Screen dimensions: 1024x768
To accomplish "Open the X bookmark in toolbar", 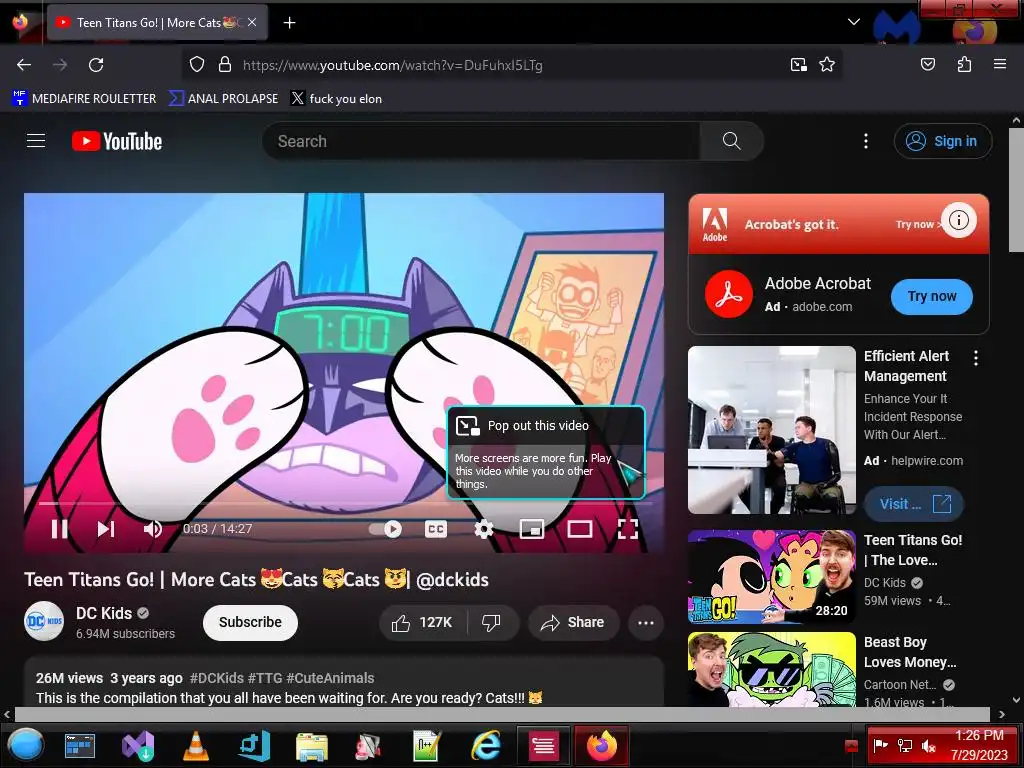I will tap(336, 99).
